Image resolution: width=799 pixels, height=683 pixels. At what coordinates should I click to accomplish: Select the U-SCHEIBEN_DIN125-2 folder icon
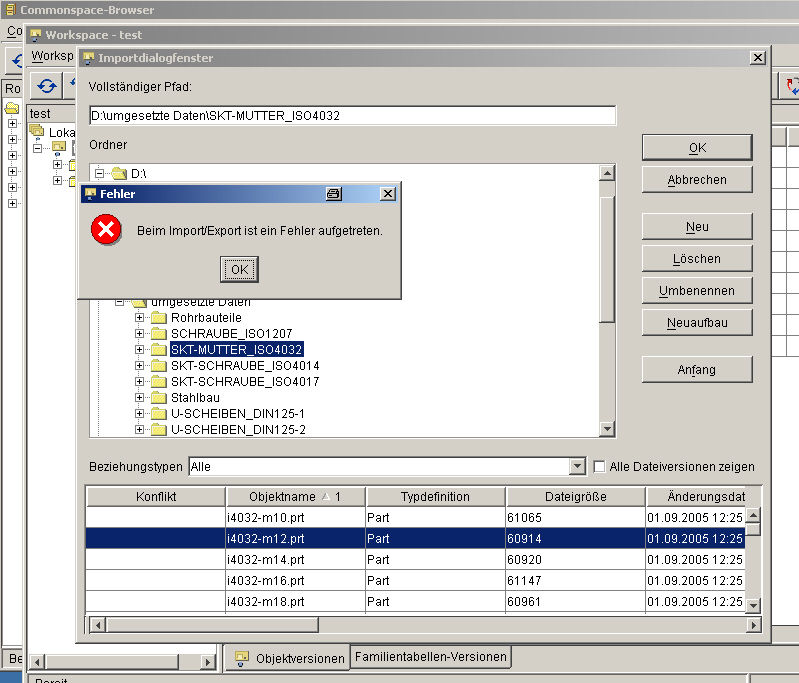coord(159,430)
